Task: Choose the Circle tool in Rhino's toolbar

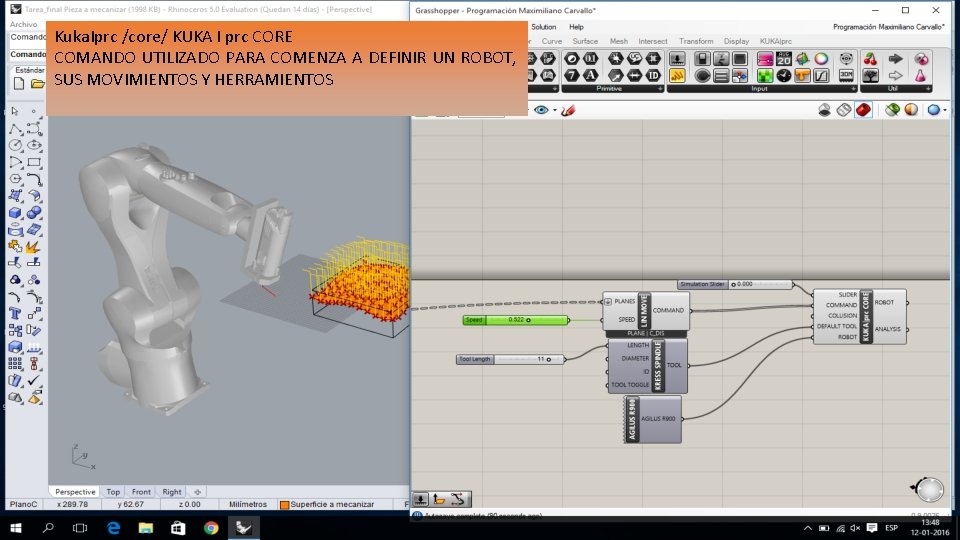Action: coord(15,146)
